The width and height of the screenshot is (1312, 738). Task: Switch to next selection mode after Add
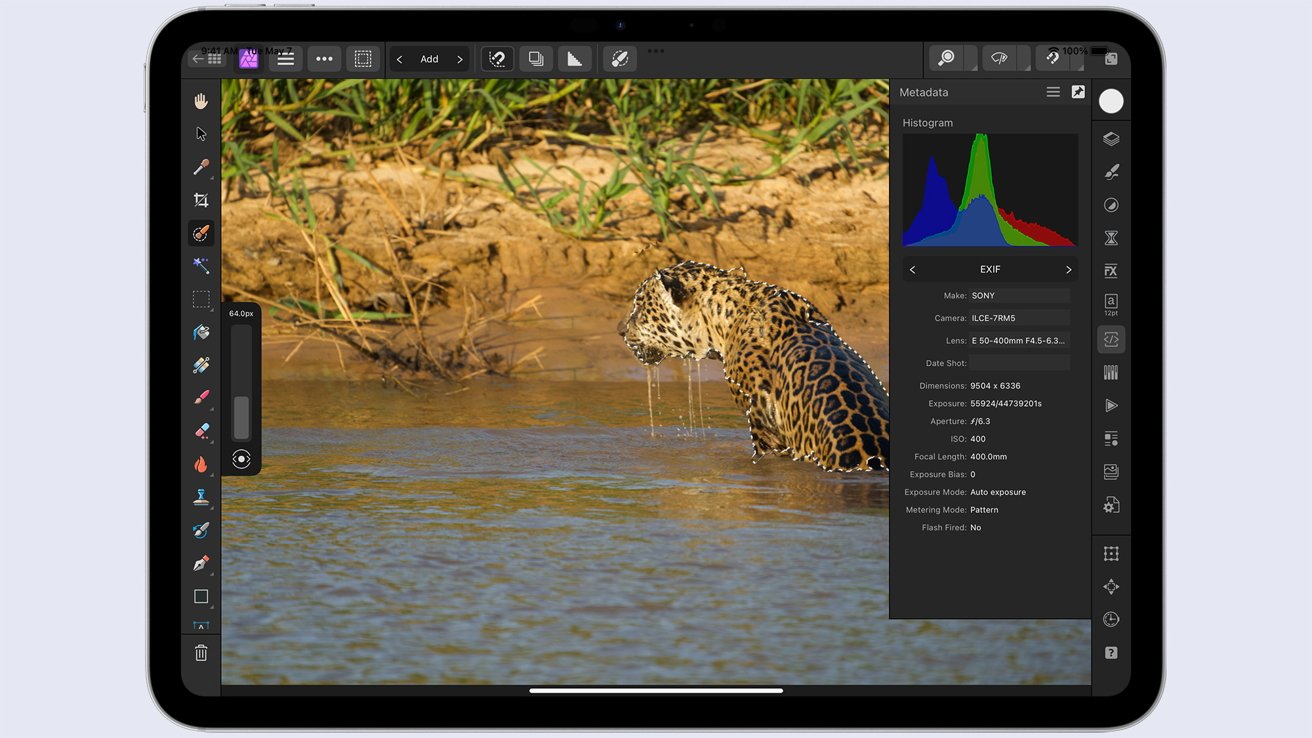(x=460, y=60)
